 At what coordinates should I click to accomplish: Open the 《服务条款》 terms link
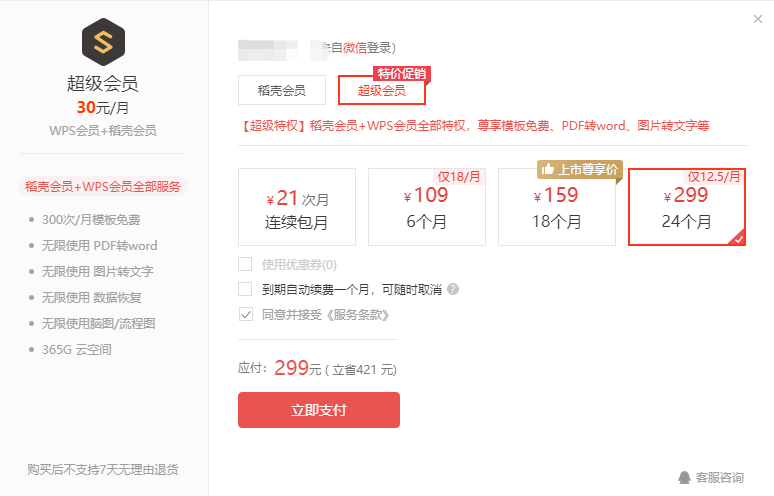coord(358,315)
